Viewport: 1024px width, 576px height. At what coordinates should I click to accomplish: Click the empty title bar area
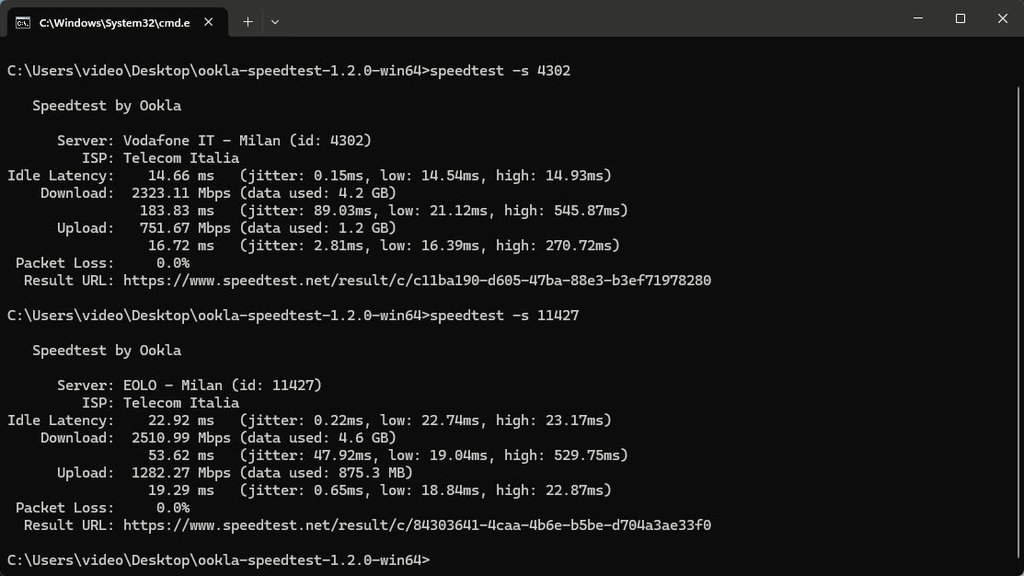point(588,18)
